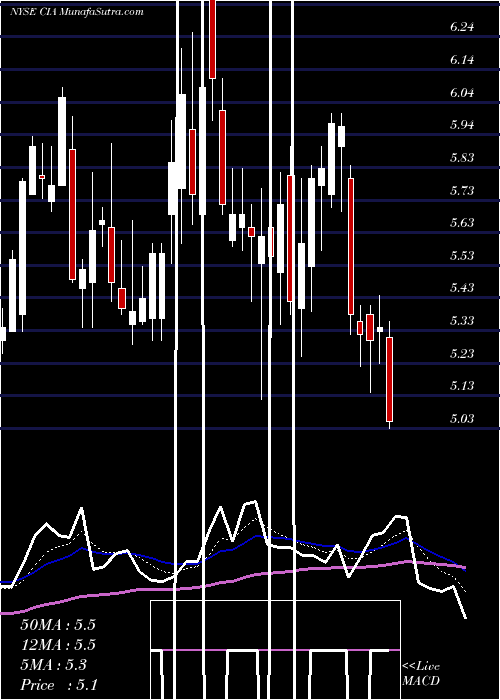The height and width of the screenshot is (700, 500).
Task: Click the 5.73 price axis label
Action: point(462,191)
